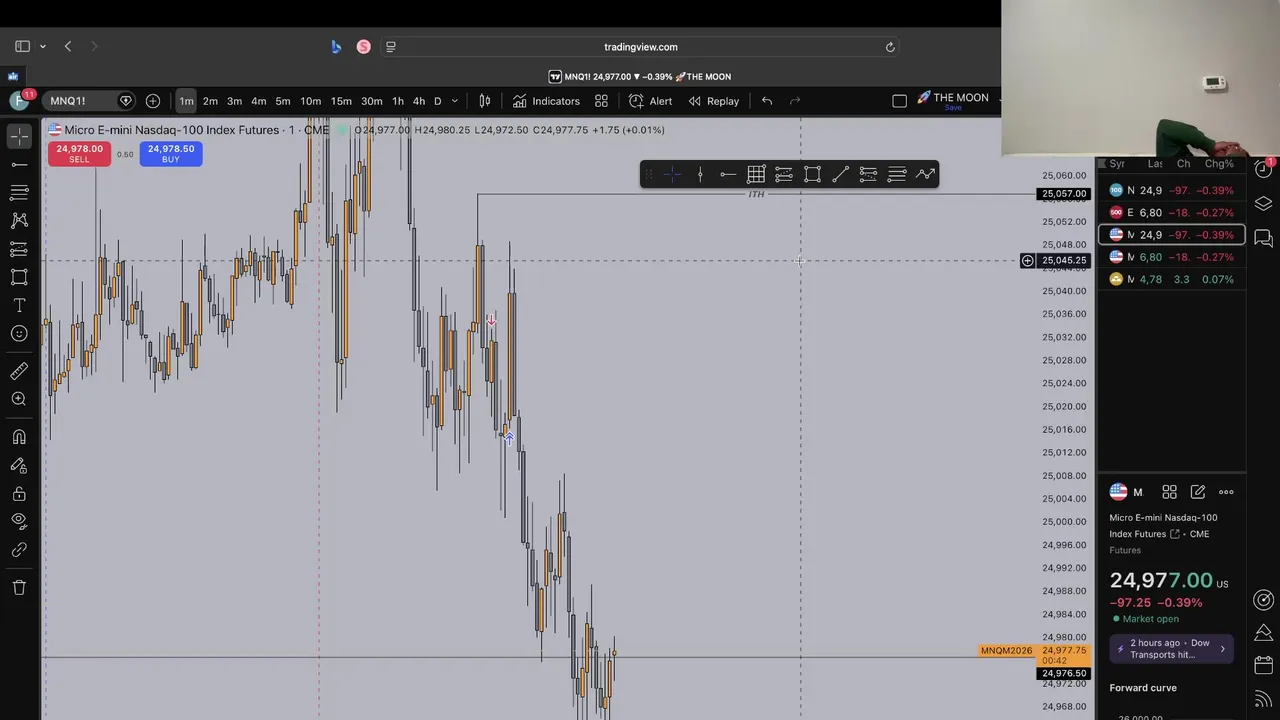Choose the 1h timeframe
This screenshot has width=1280, height=720.
click(x=398, y=101)
